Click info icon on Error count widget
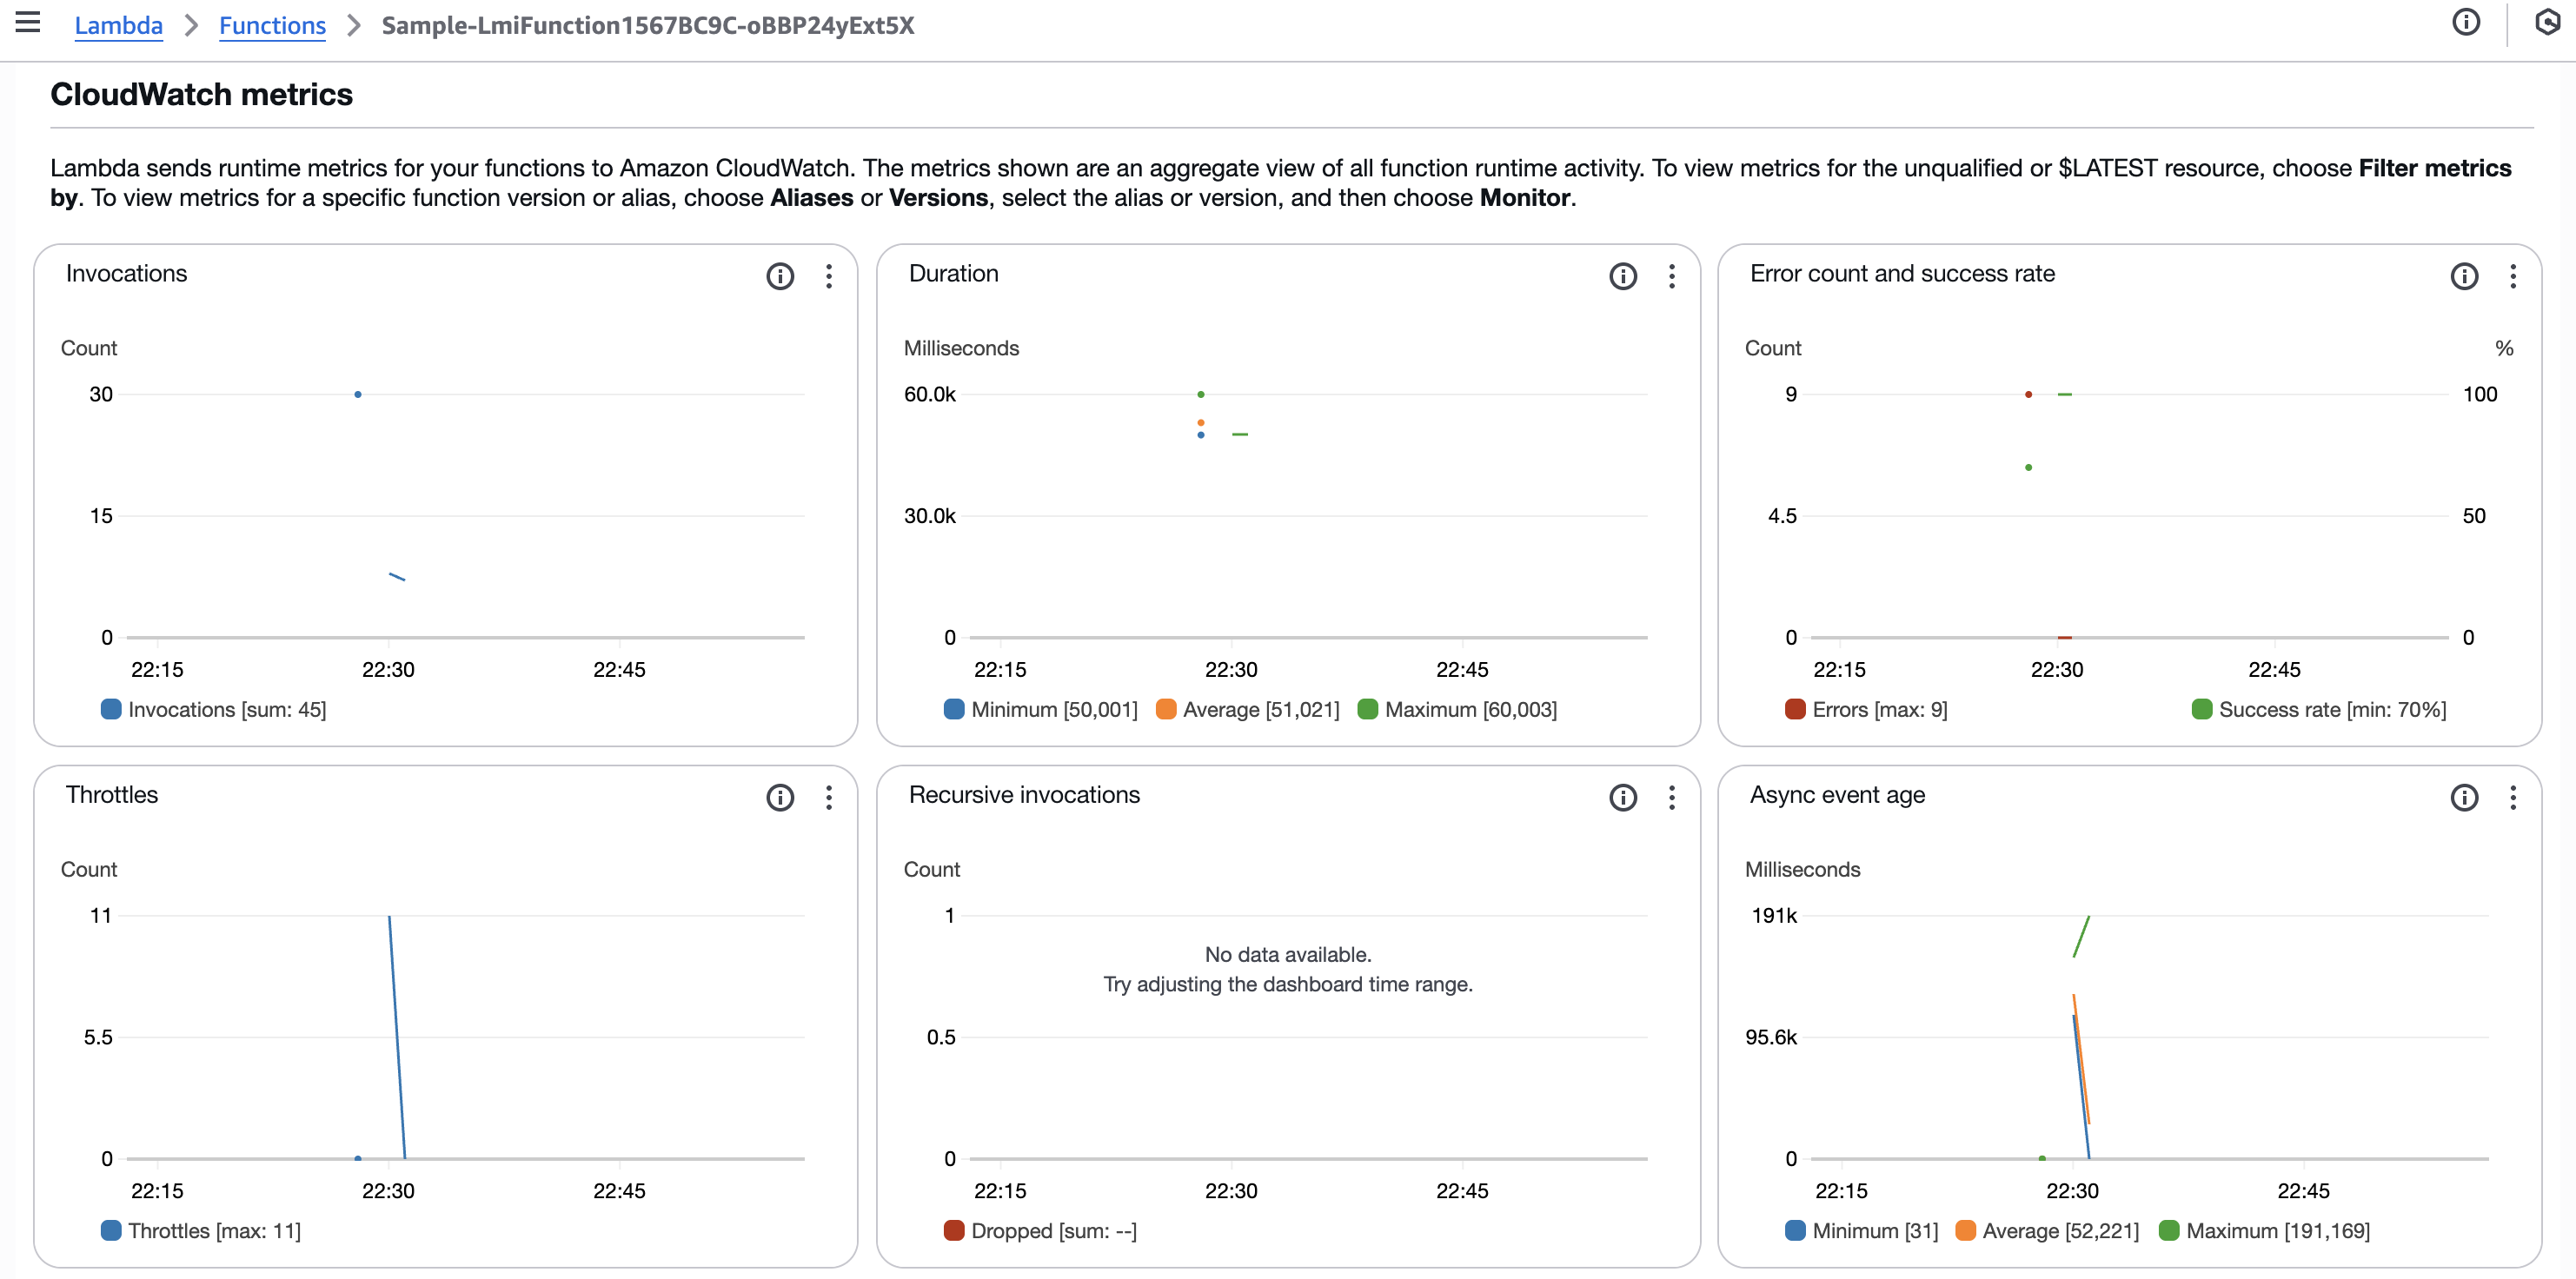Viewport: 2576px width, 1279px height. pyautogui.click(x=2463, y=276)
